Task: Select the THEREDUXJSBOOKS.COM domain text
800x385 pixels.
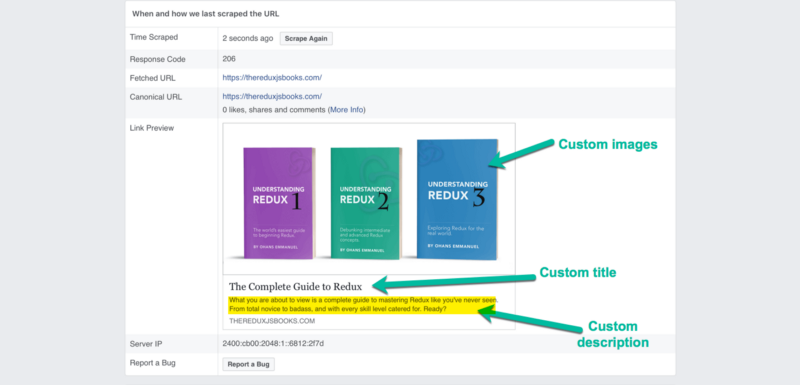Action: coord(272,321)
